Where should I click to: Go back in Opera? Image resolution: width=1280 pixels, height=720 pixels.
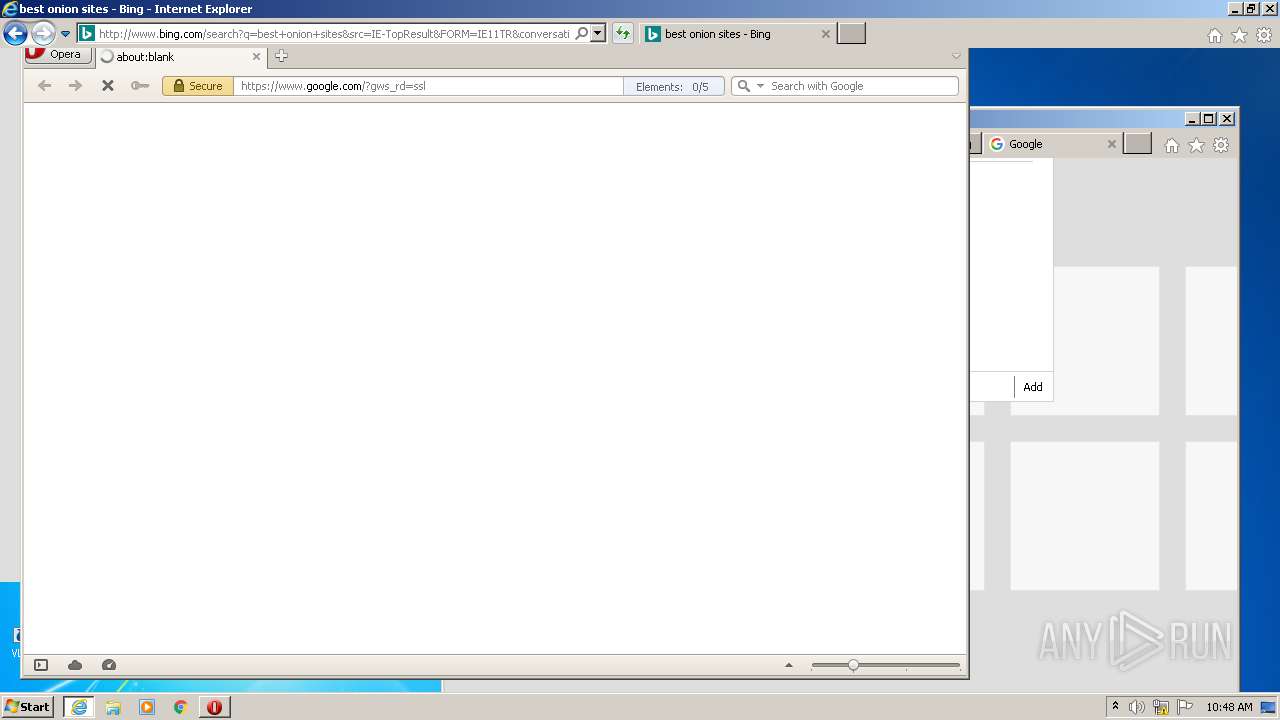(44, 86)
